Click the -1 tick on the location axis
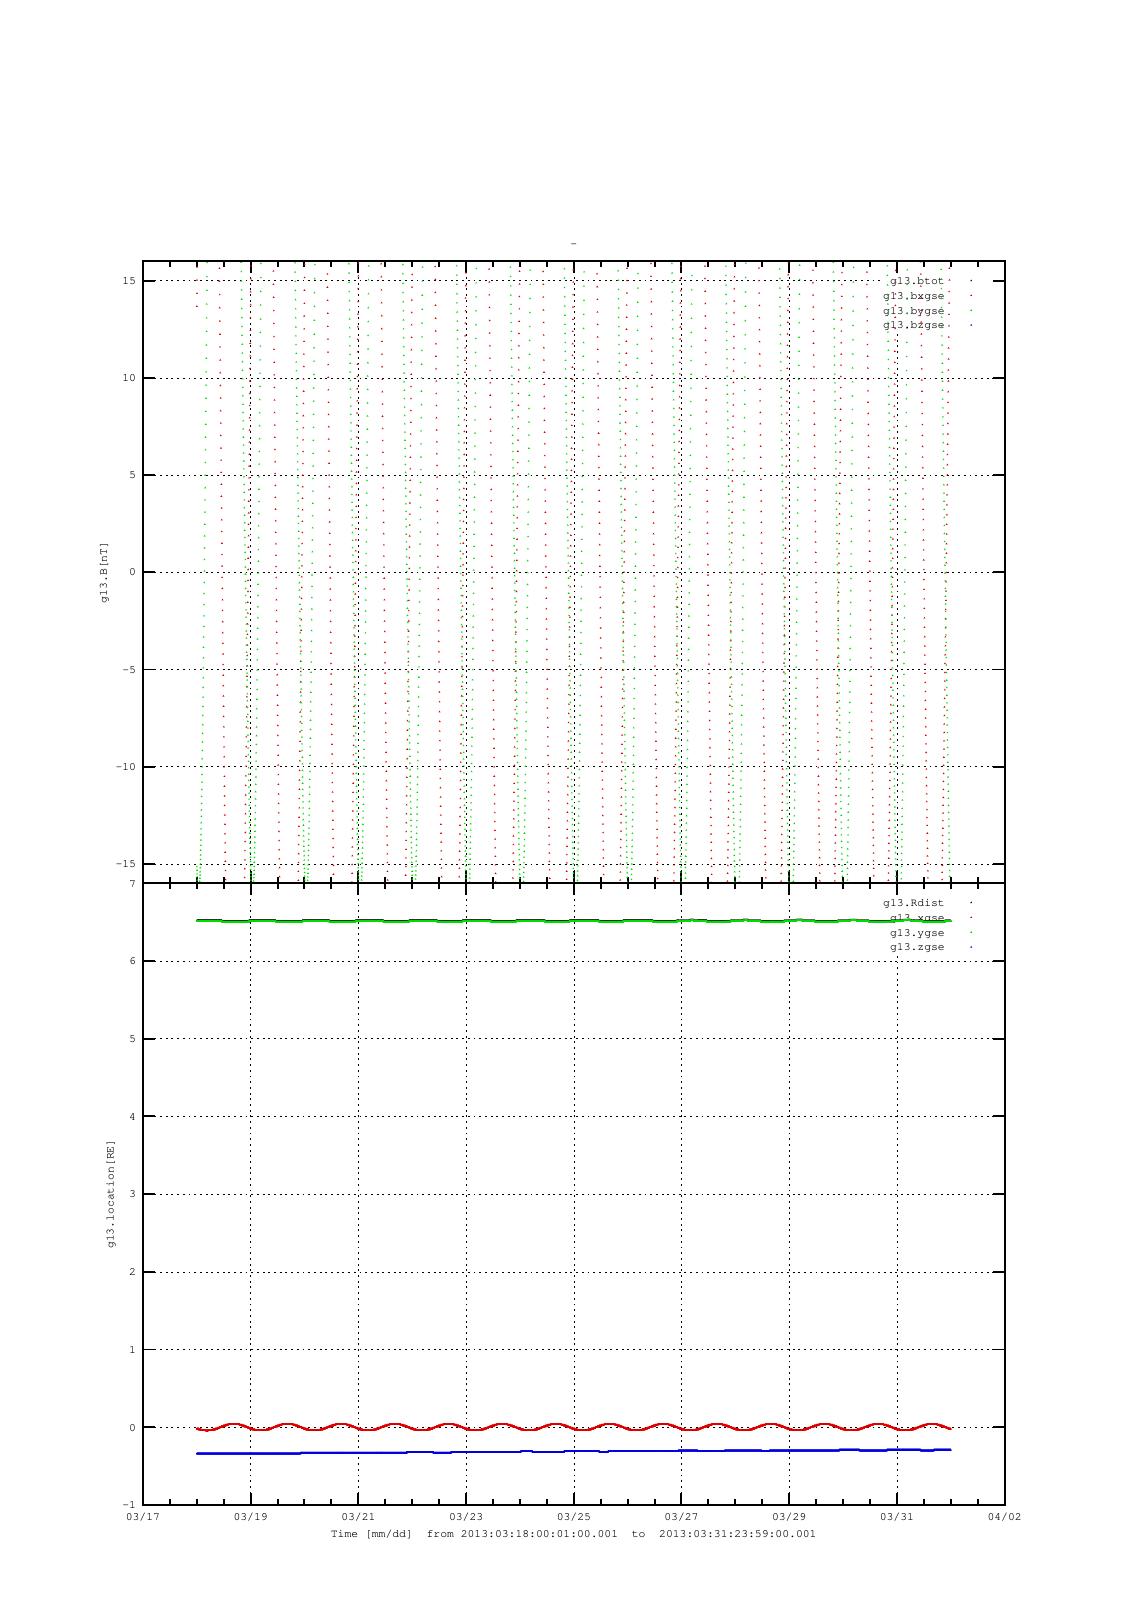 point(129,1505)
